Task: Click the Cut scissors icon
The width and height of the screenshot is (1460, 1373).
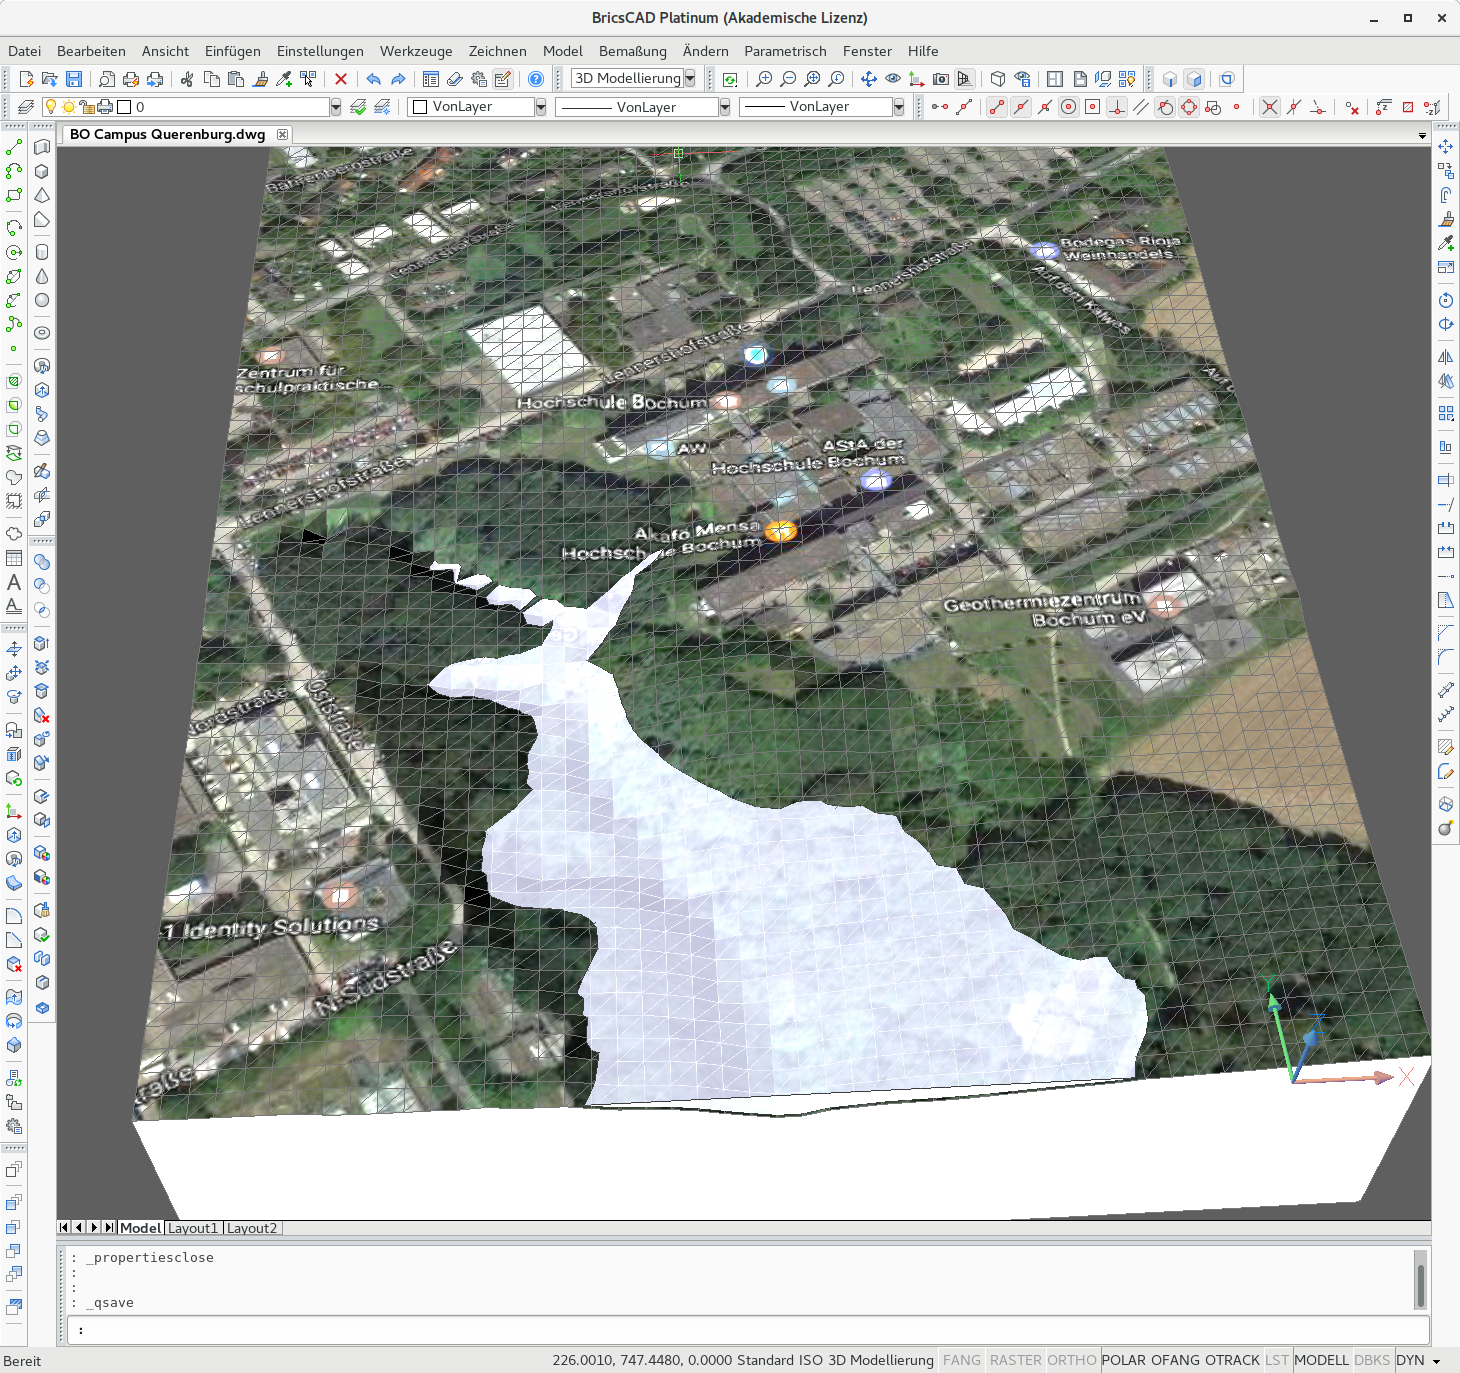Action: click(x=187, y=79)
